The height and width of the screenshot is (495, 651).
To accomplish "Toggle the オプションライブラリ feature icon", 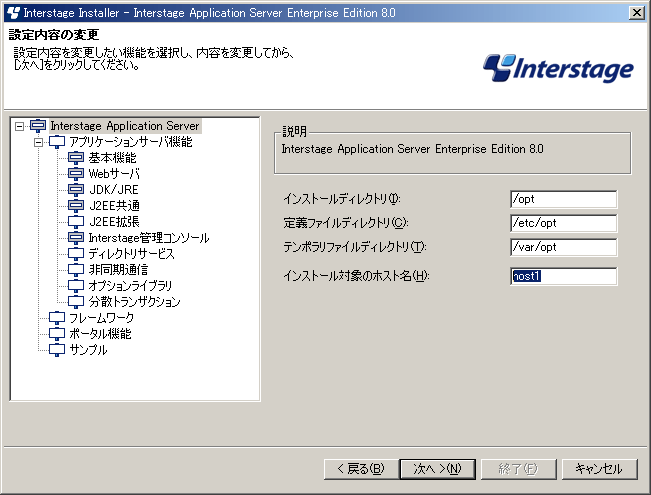I will 76,286.
